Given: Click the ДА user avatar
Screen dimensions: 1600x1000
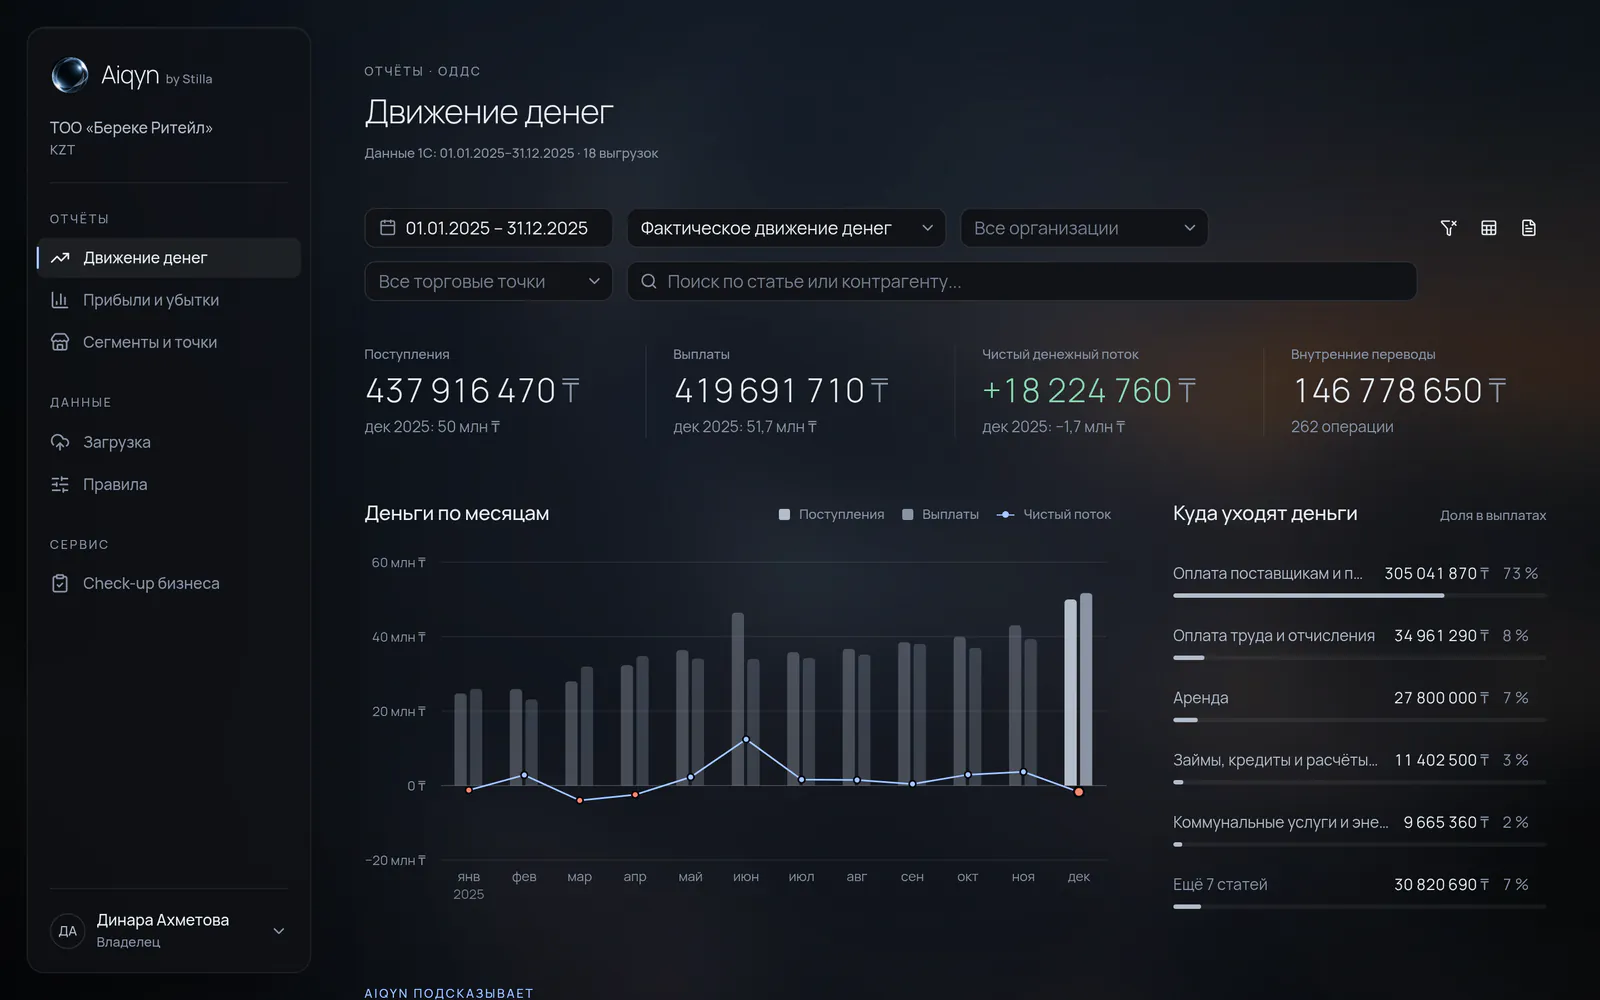Looking at the screenshot, I should [x=67, y=931].
